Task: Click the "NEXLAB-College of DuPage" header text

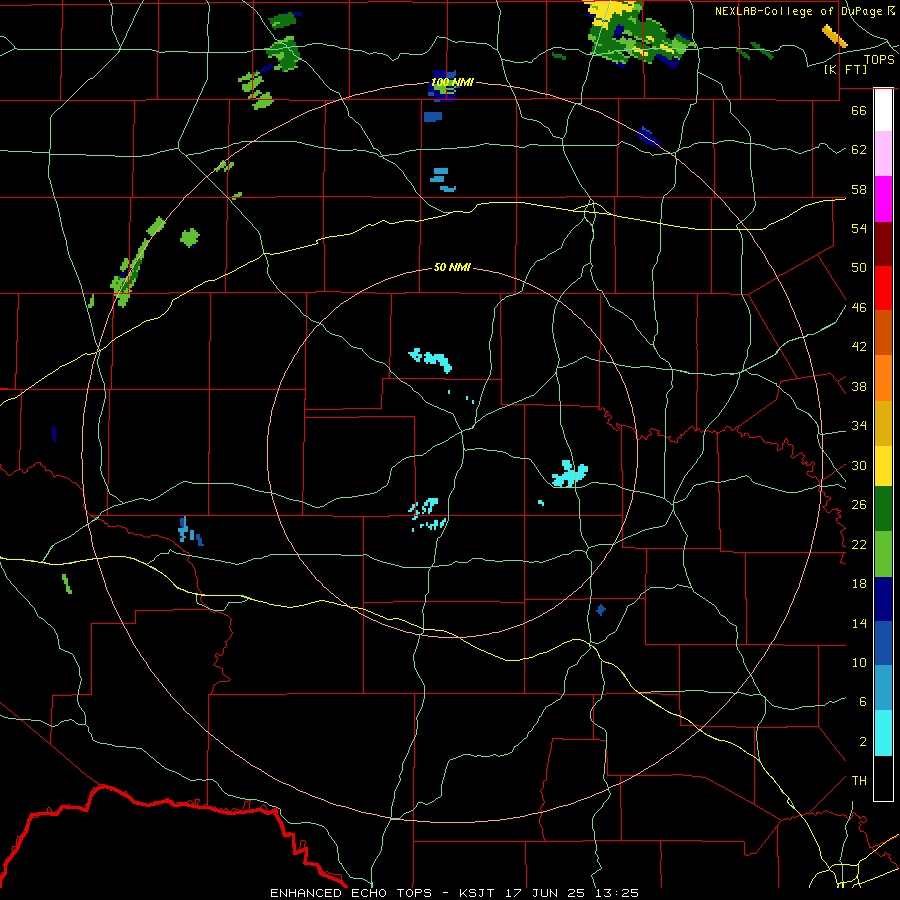Action: tap(799, 11)
